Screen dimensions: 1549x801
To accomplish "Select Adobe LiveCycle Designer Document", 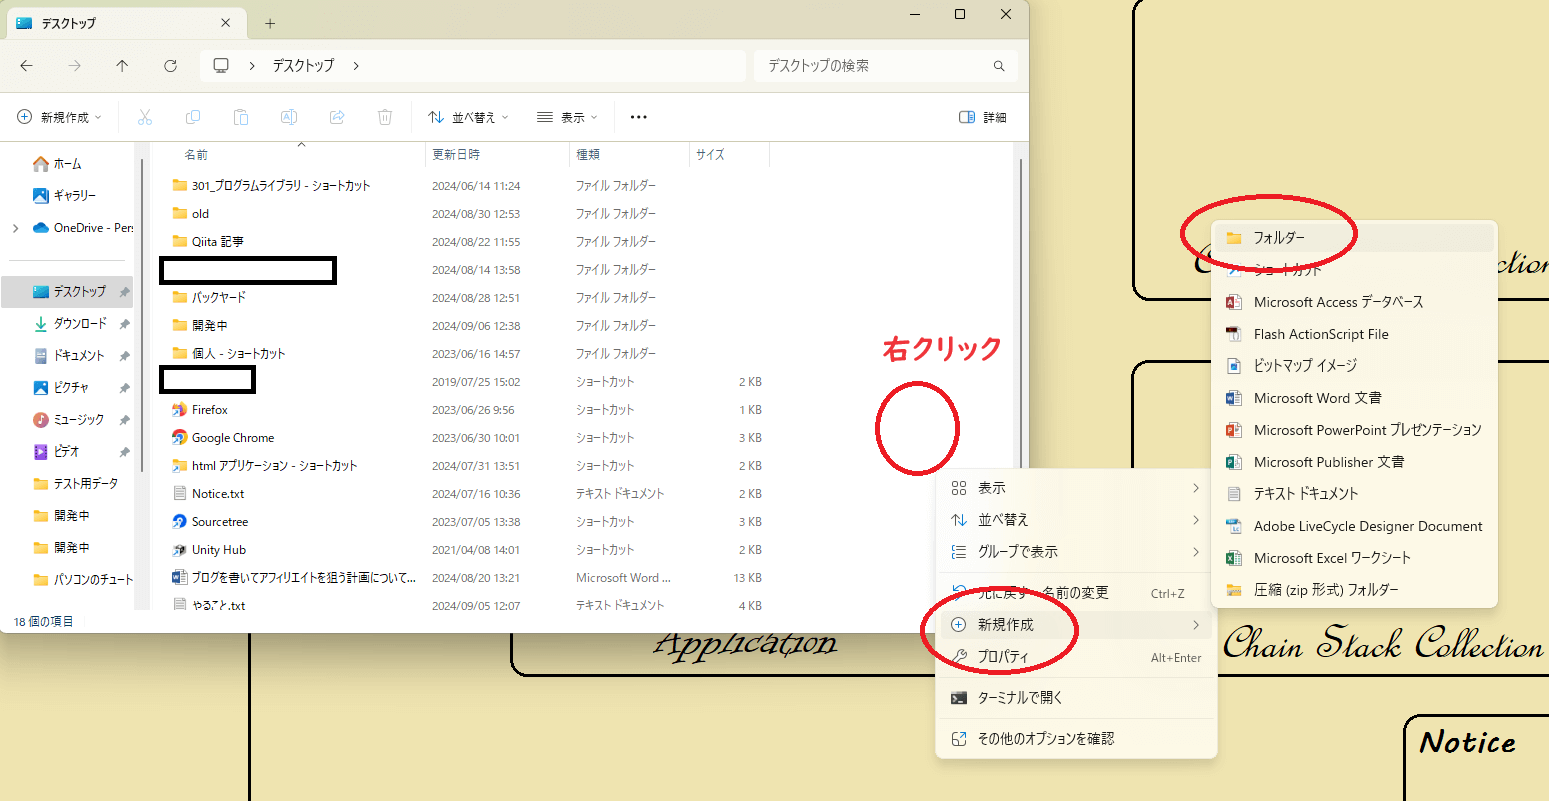I will pyautogui.click(x=1354, y=526).
